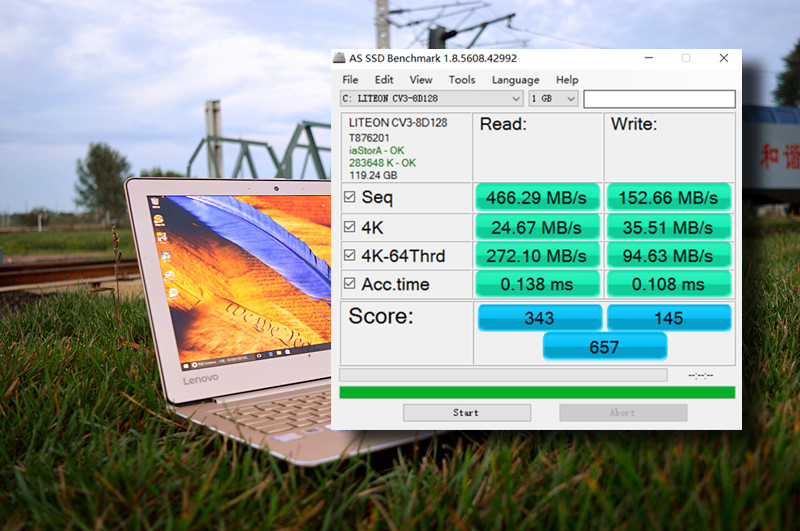Click the 283648 K - OK alignment text
Image resolution: width=800 pixels, height=531 pixels.
(x=382, y=163)
